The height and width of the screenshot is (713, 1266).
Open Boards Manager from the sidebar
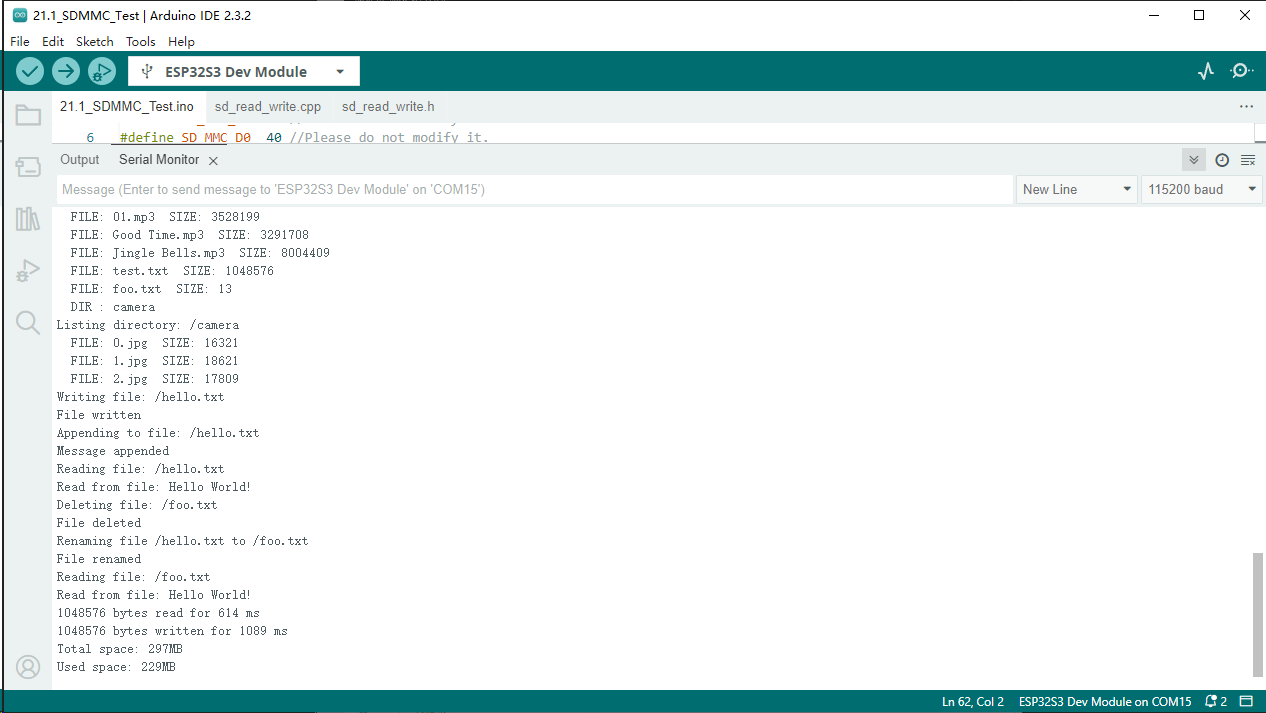coord(28,167)
